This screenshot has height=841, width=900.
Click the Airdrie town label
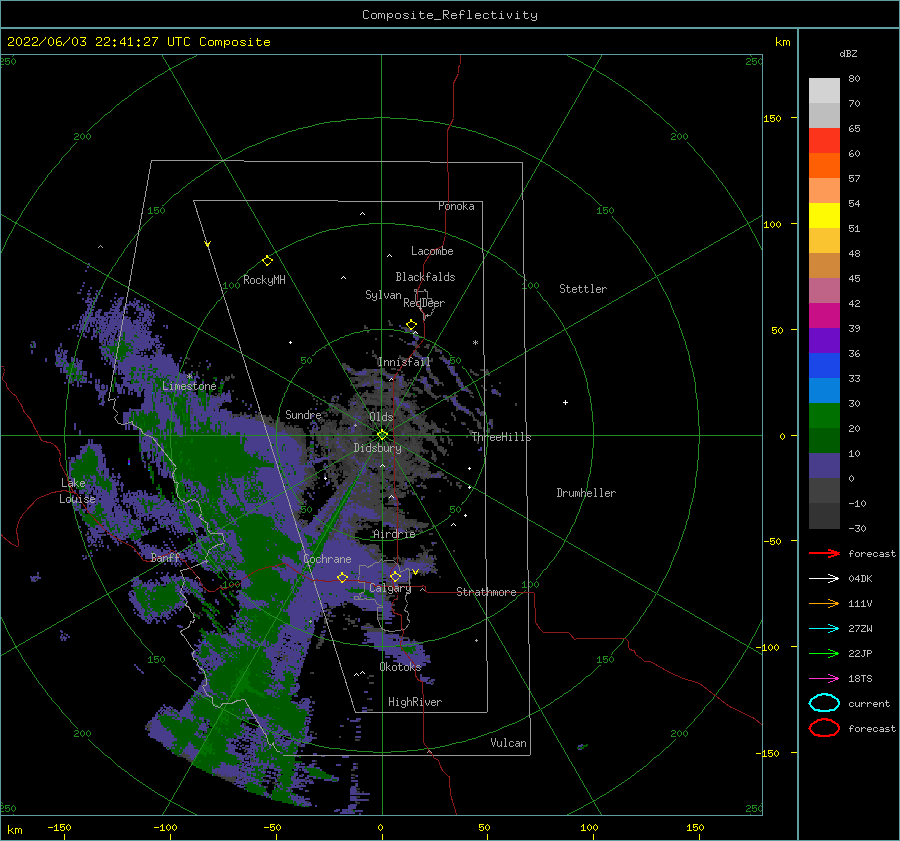tap(394, 534)
